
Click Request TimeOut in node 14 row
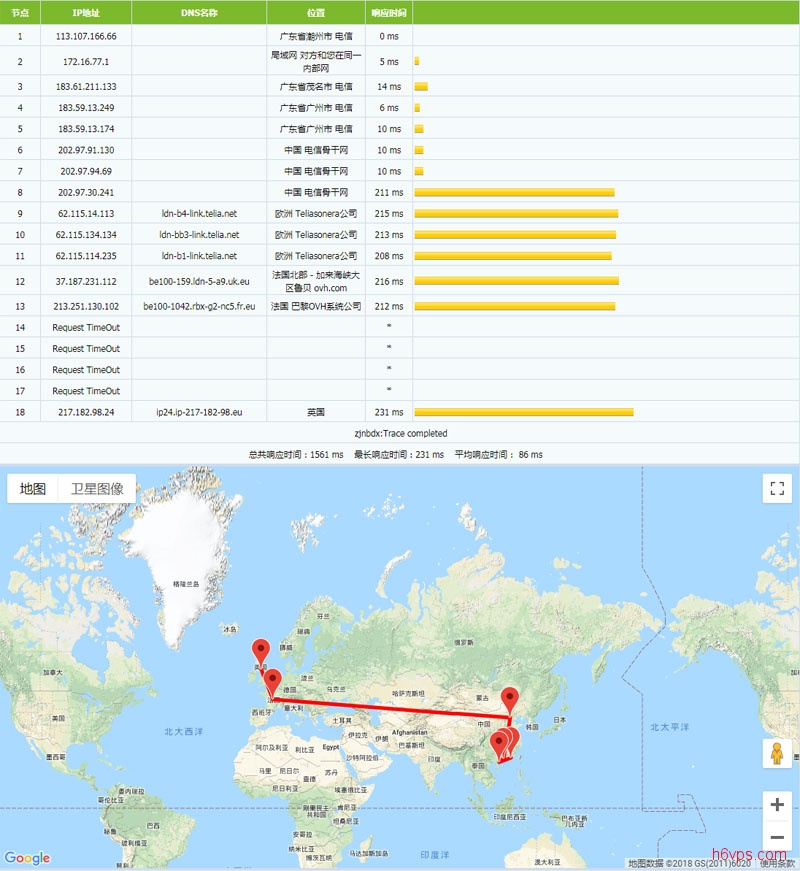click(x=86, y=327)
